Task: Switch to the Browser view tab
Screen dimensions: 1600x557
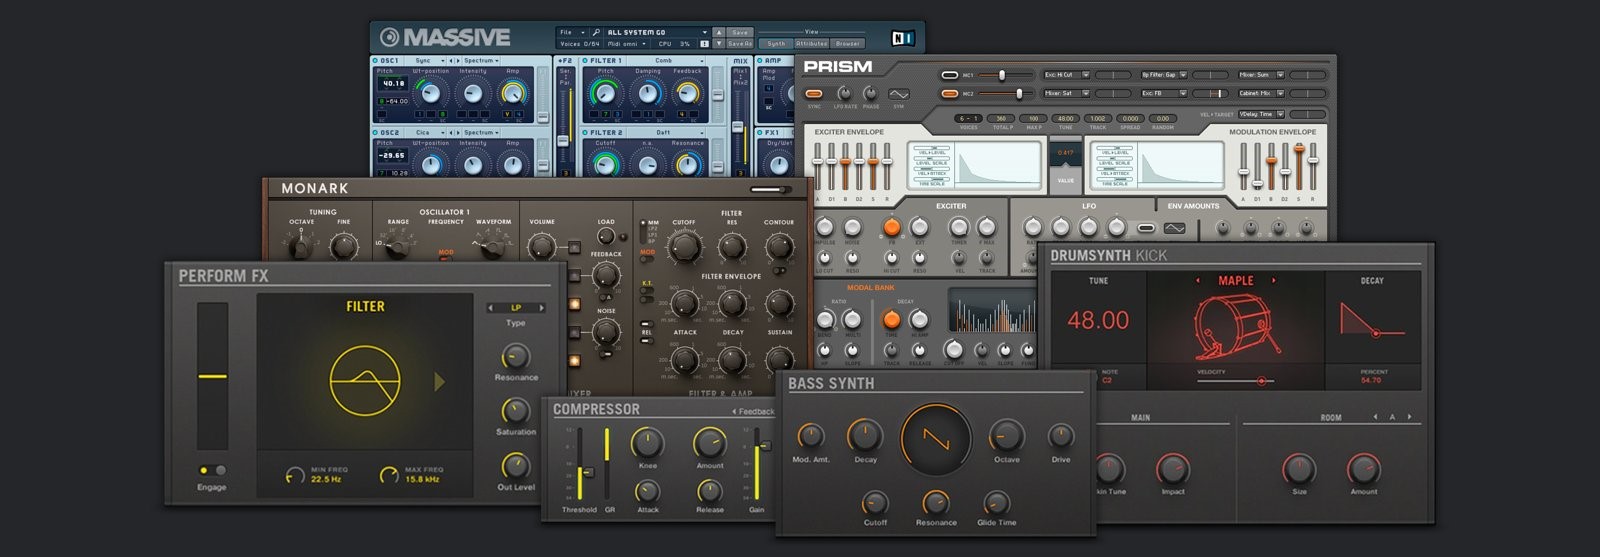Action: 847,43
